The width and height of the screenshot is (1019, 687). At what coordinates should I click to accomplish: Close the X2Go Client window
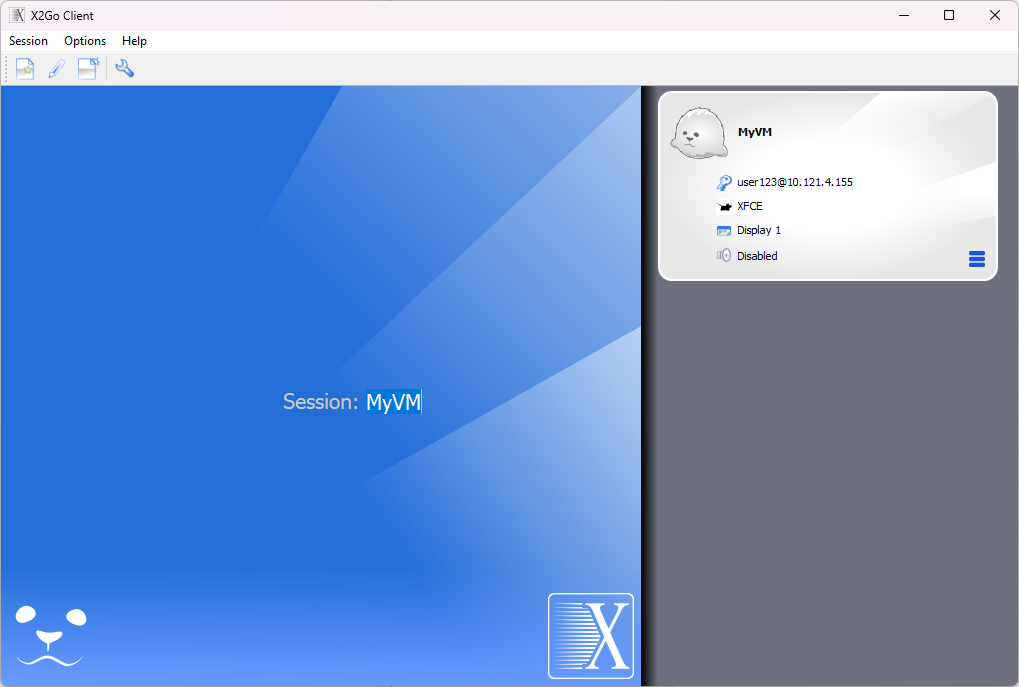(x=994, y=15)
